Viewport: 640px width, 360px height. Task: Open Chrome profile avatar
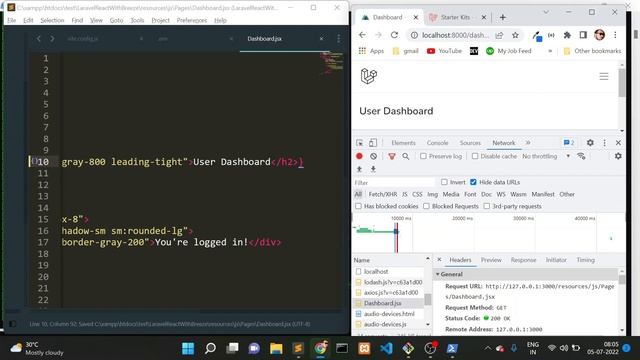(600, 35)
